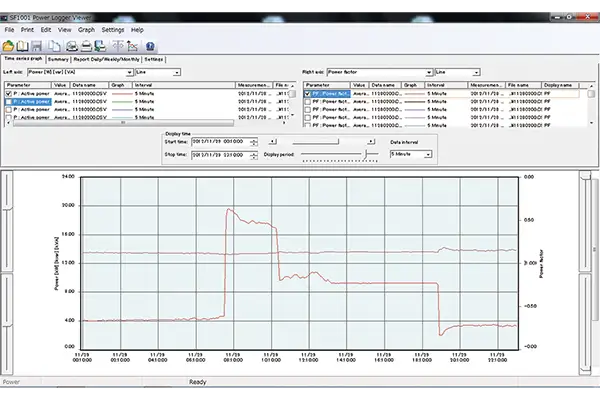Screen dimensions: 600x400
Task: Uncheck the first Power factor row checkbox
Action: (307, 93)
